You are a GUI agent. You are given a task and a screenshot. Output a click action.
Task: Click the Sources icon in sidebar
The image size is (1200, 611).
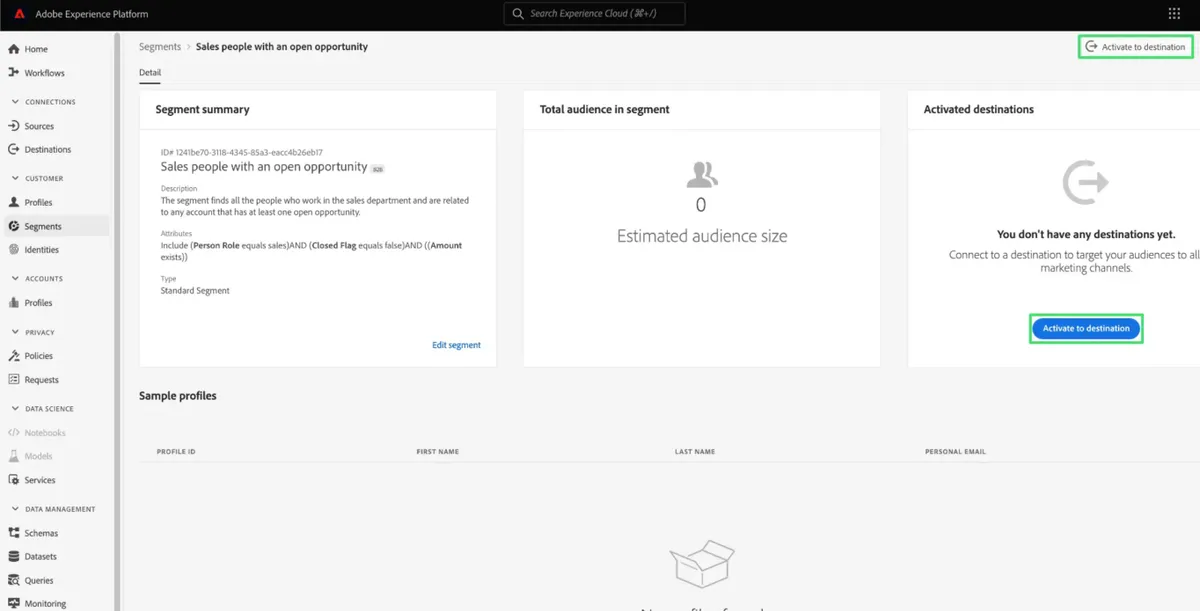(x=14, y=126)
